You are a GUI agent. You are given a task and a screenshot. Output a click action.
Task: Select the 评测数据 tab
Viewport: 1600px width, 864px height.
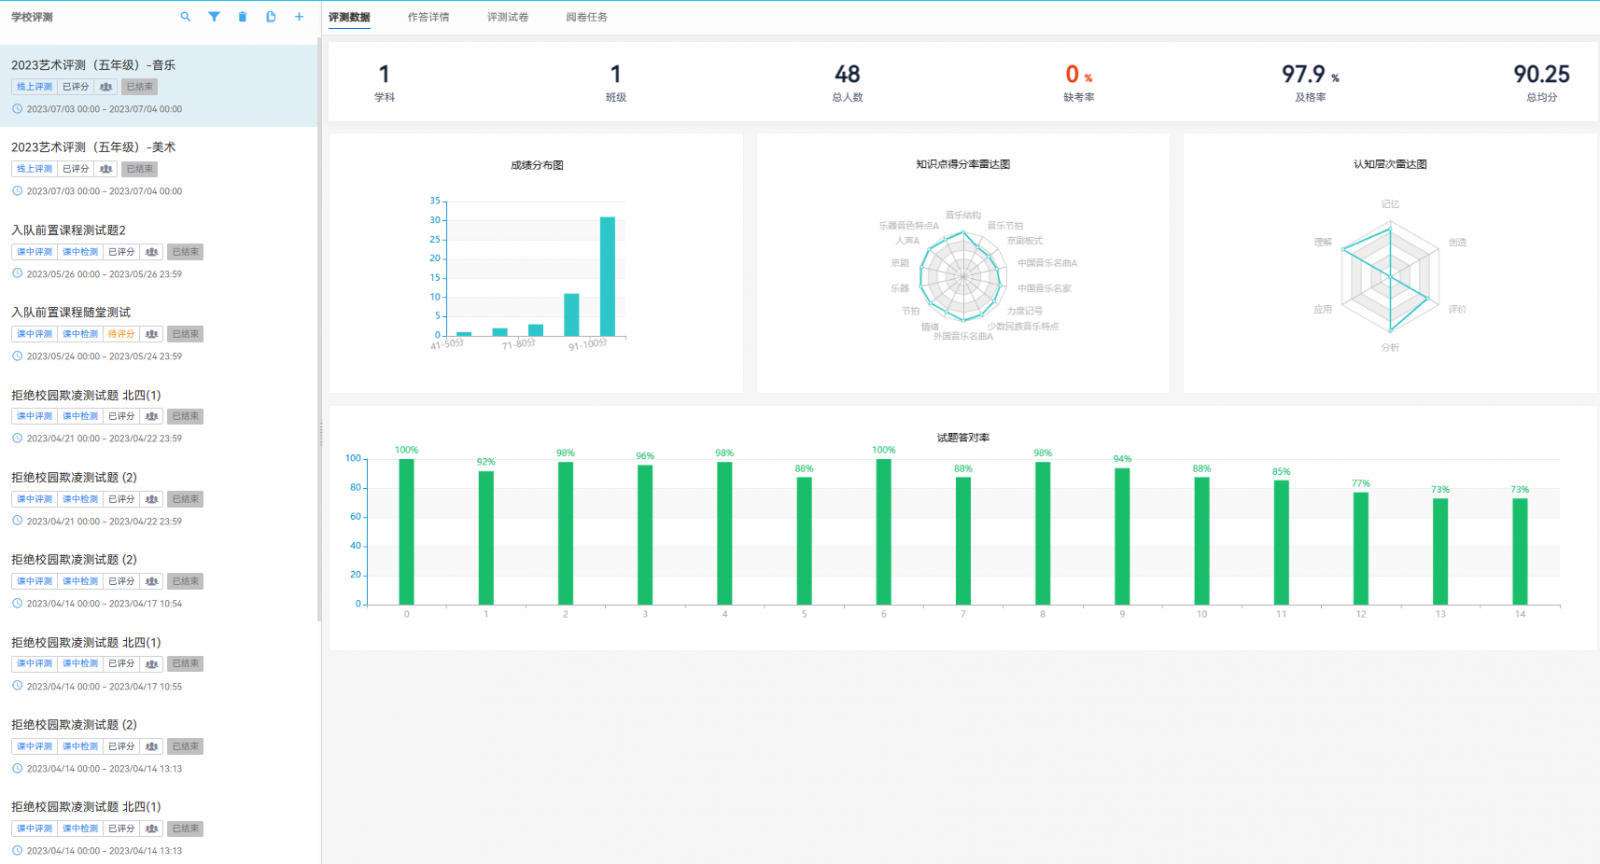[x=349, y=17]
